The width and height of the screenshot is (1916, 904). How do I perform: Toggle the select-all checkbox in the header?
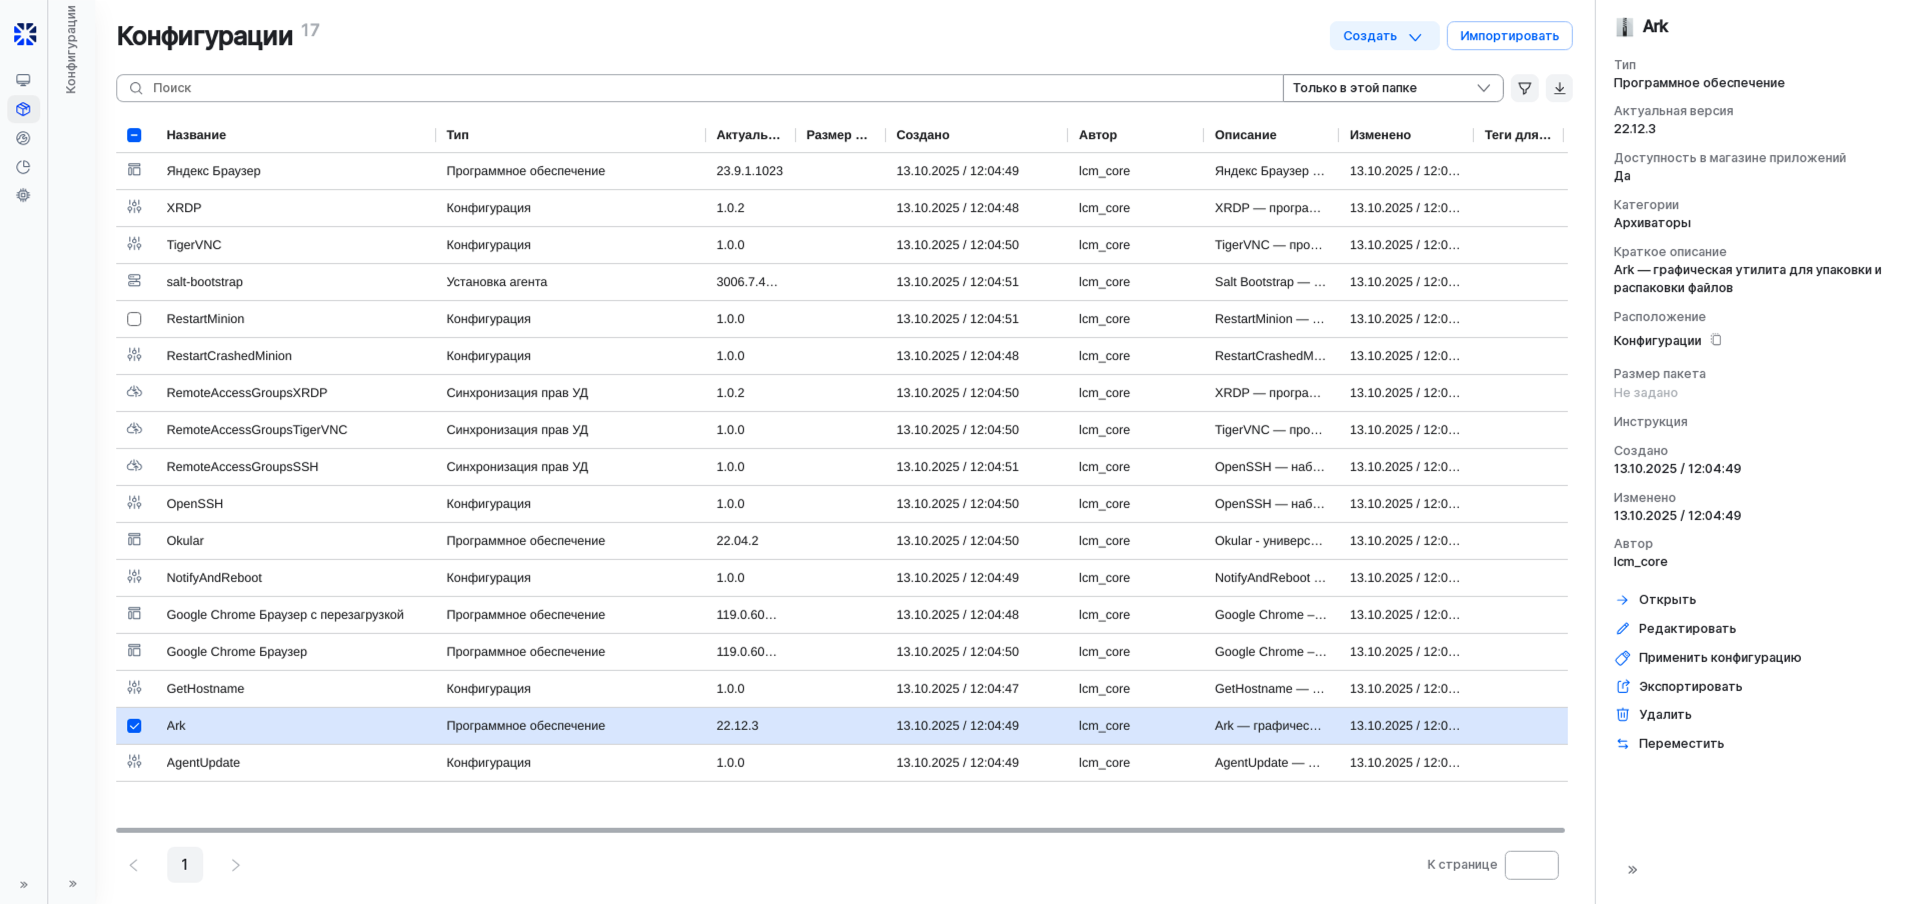click(134, 134)
